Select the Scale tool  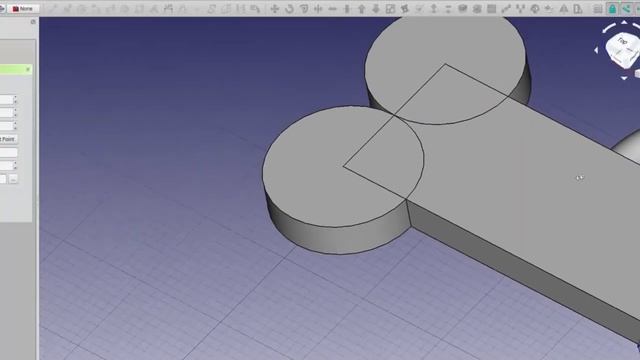[x=390, y=9]
